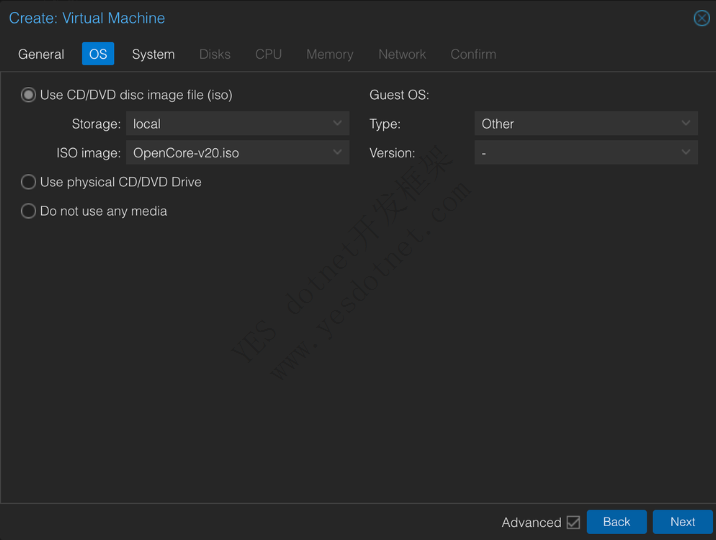Open the Storage dropdown arrow
The image size is (716, 540).
338,124
